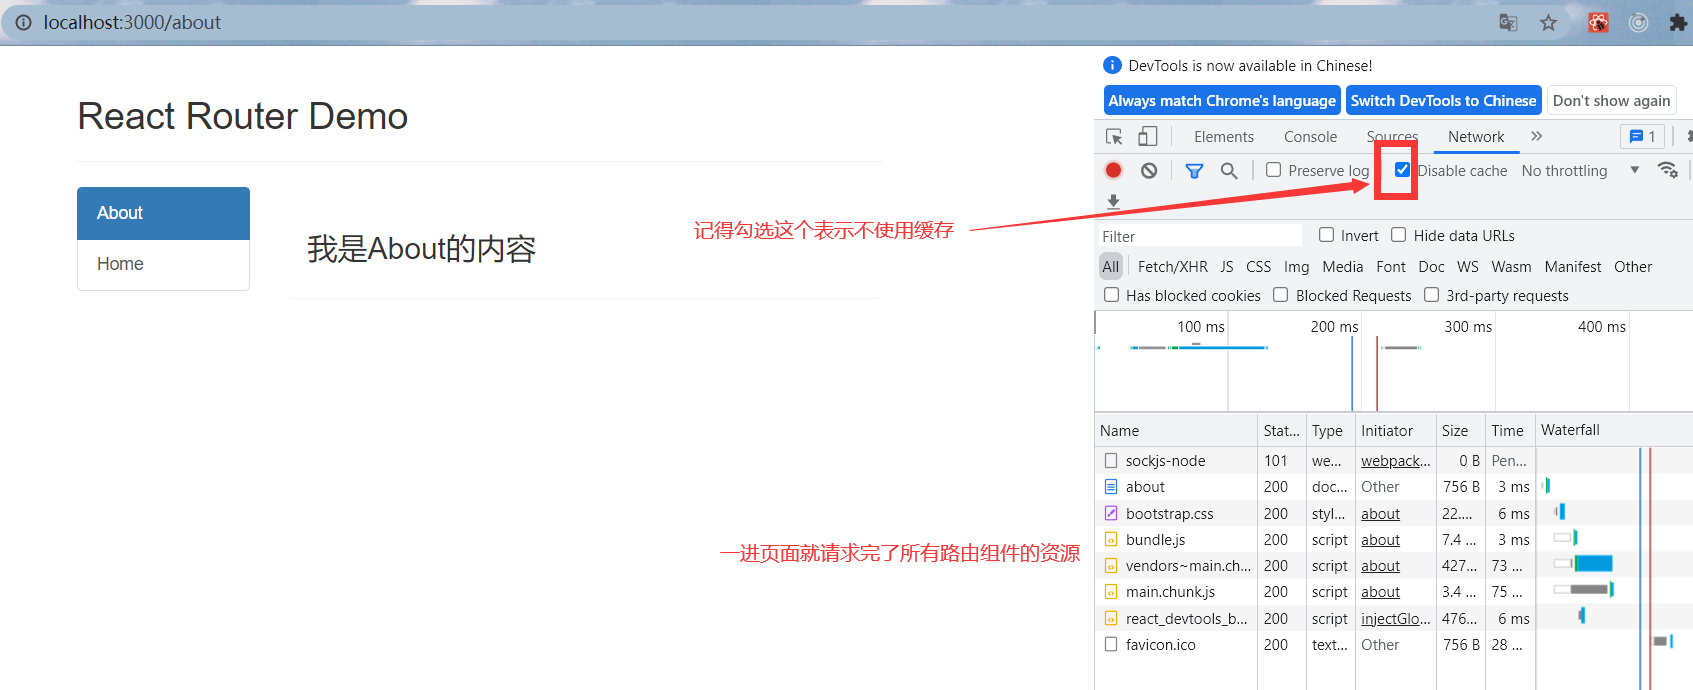Bookmark this page with the star icon
The width and height of the screenshot is (1693, 690).
pyautogui.click(x=1548, y=22)
